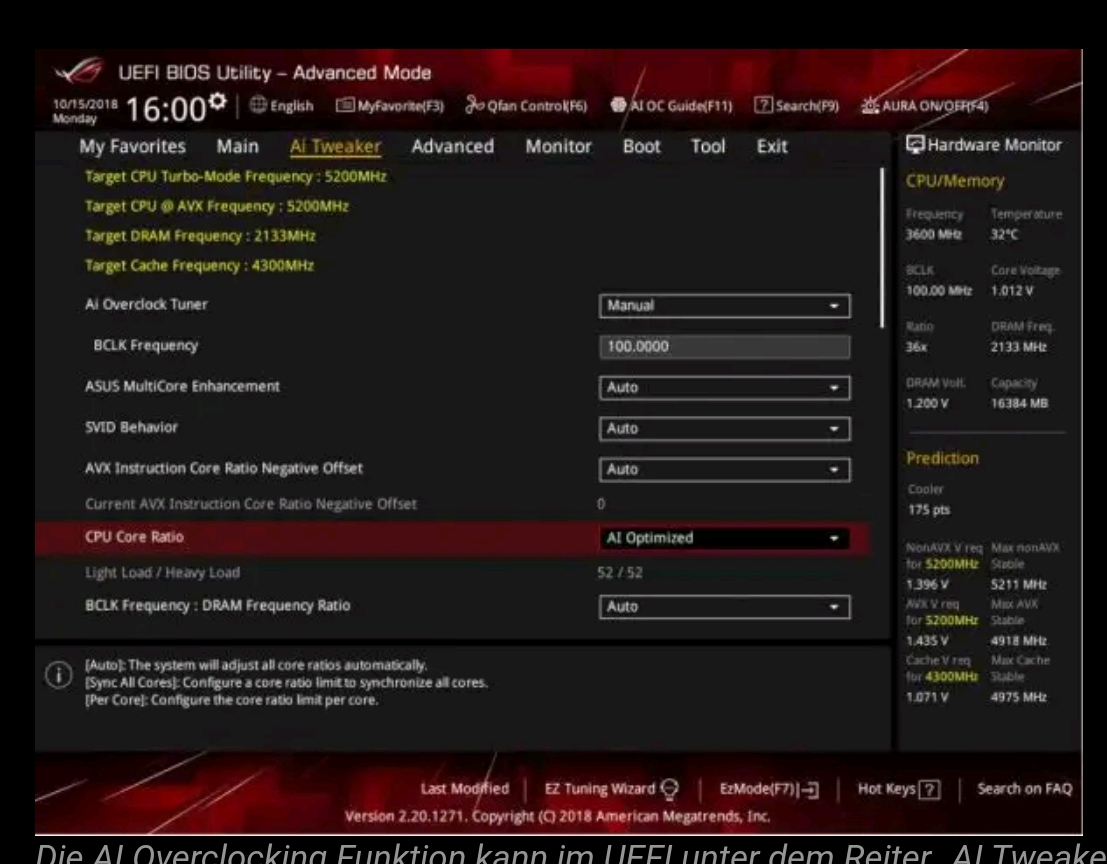The width and height of the screenshot is (1107, 864).
Task: Click the settings list vertical scrollbar
Action: [x=882, y=247]
